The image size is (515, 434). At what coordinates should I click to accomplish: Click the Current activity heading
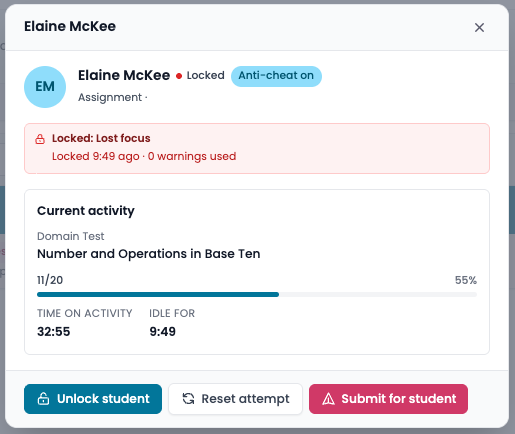[86, 211]
